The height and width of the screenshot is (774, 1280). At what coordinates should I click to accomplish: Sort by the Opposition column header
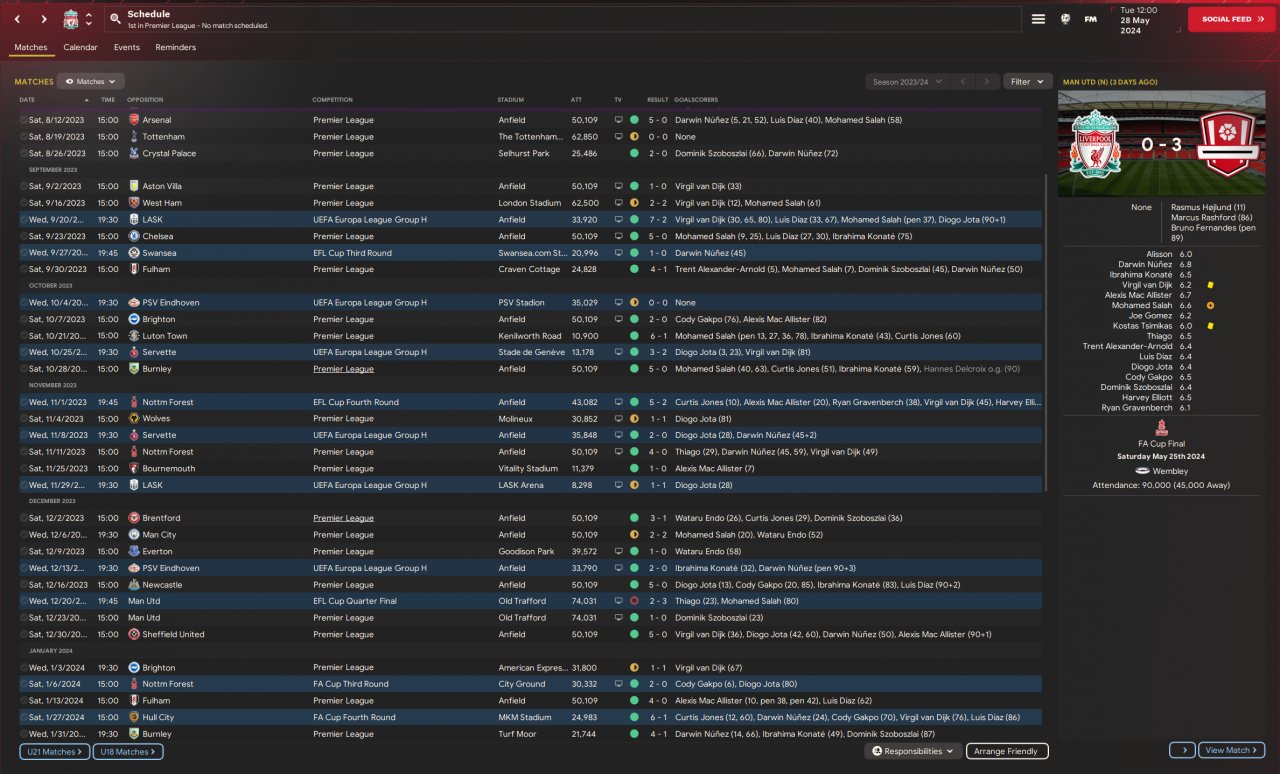click(145, 100)
